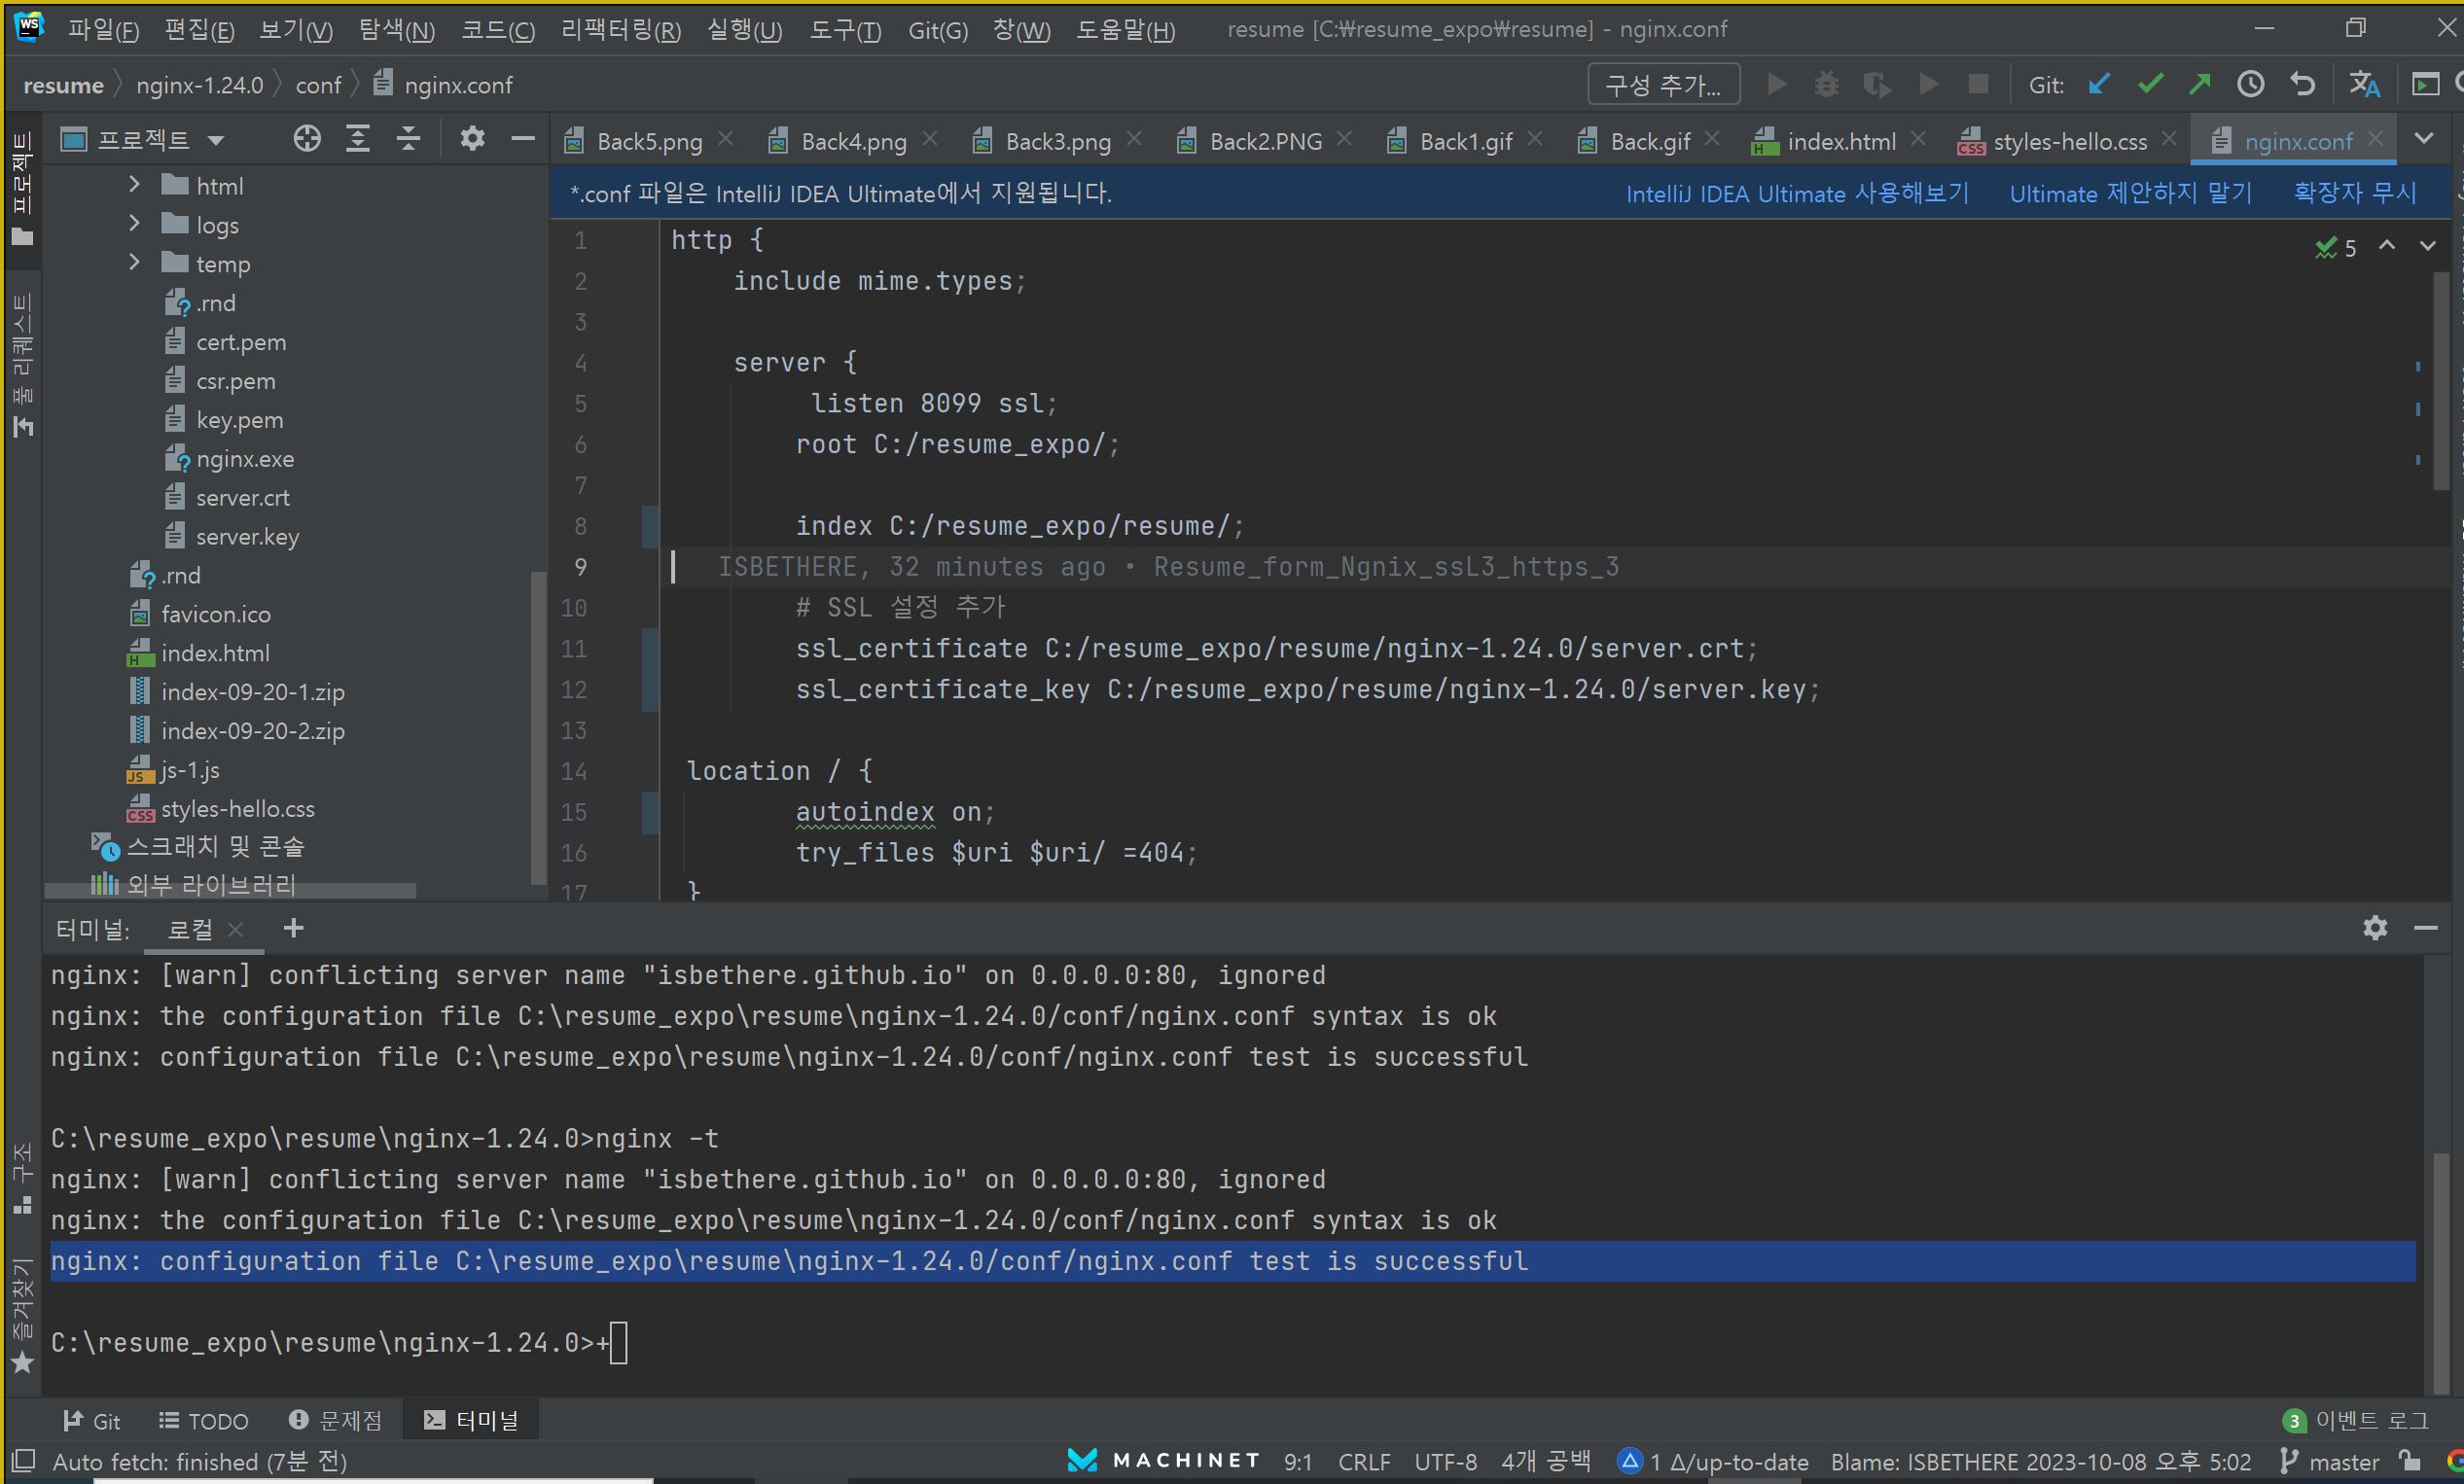Click the Debug bug icon
Screen dimensions: 2464x1484
click(x=1826, y=85)
